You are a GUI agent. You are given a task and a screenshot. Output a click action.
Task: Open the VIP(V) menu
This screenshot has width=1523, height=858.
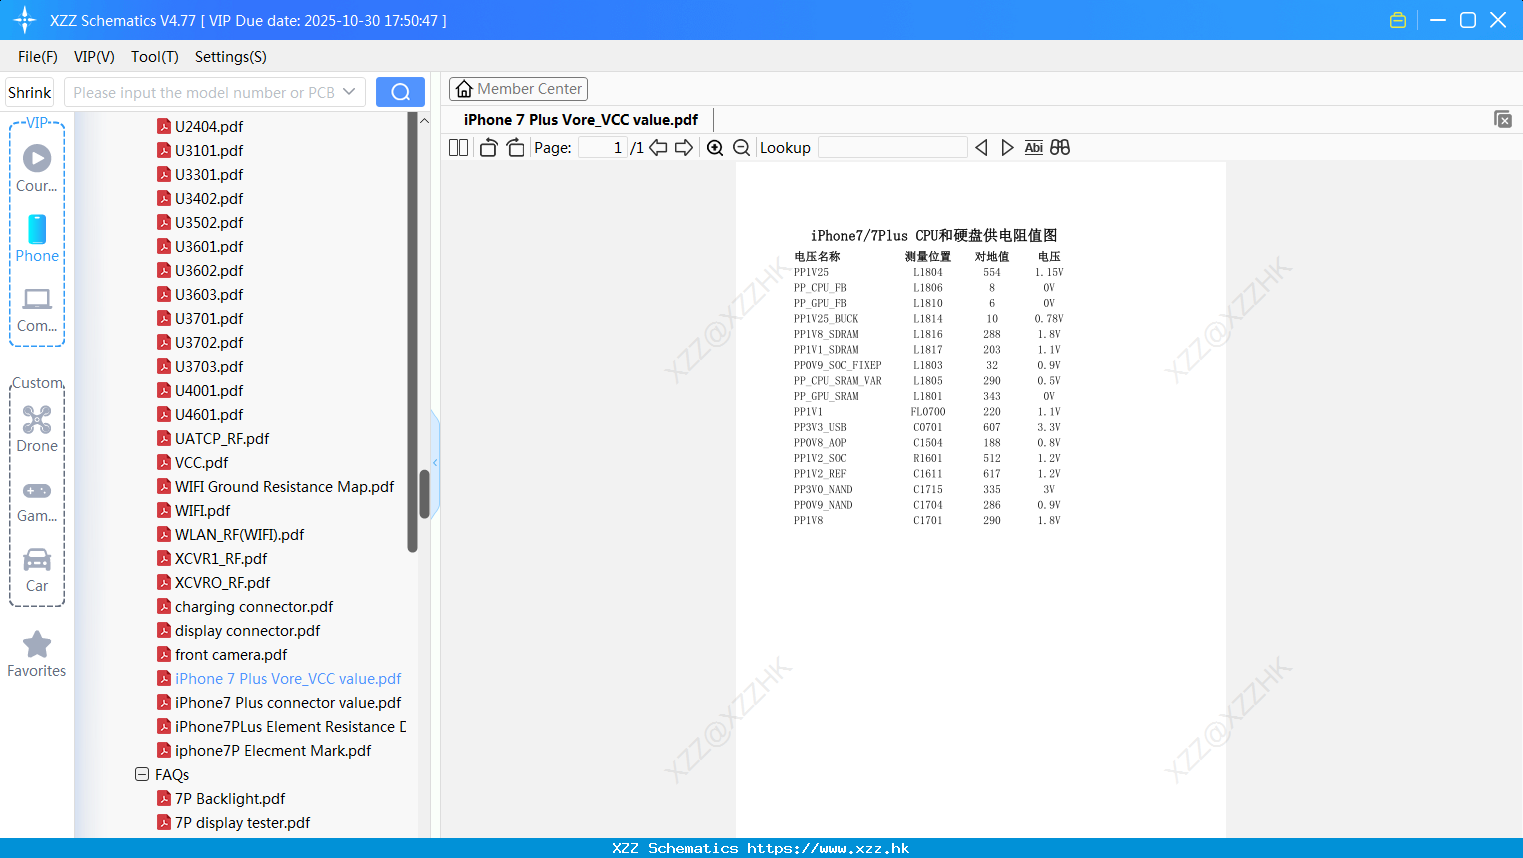pyautogui.click(x=94, y=57)
